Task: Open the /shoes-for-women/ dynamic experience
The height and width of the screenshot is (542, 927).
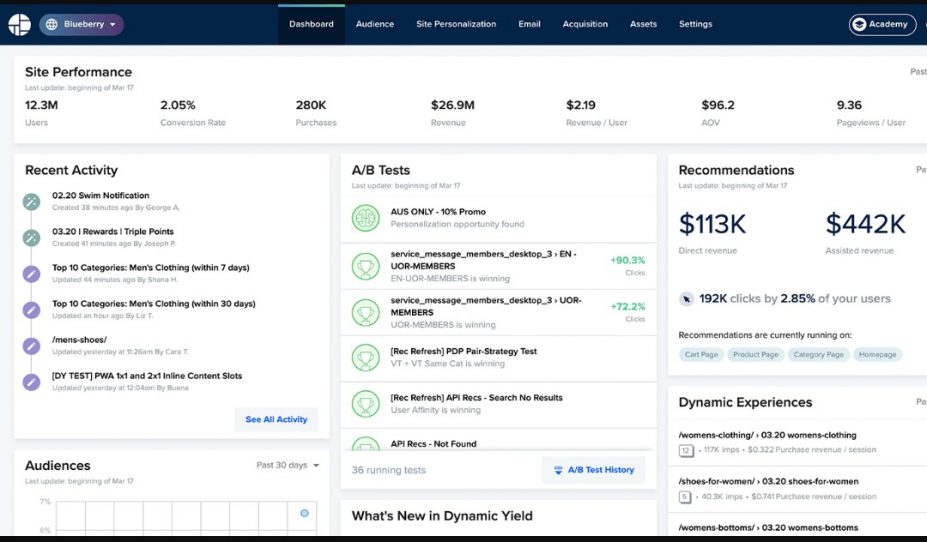Action: pos(768,481)
